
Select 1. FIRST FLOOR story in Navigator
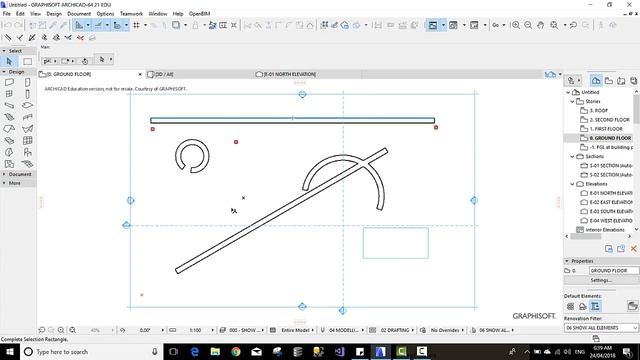tap(606, 129)
